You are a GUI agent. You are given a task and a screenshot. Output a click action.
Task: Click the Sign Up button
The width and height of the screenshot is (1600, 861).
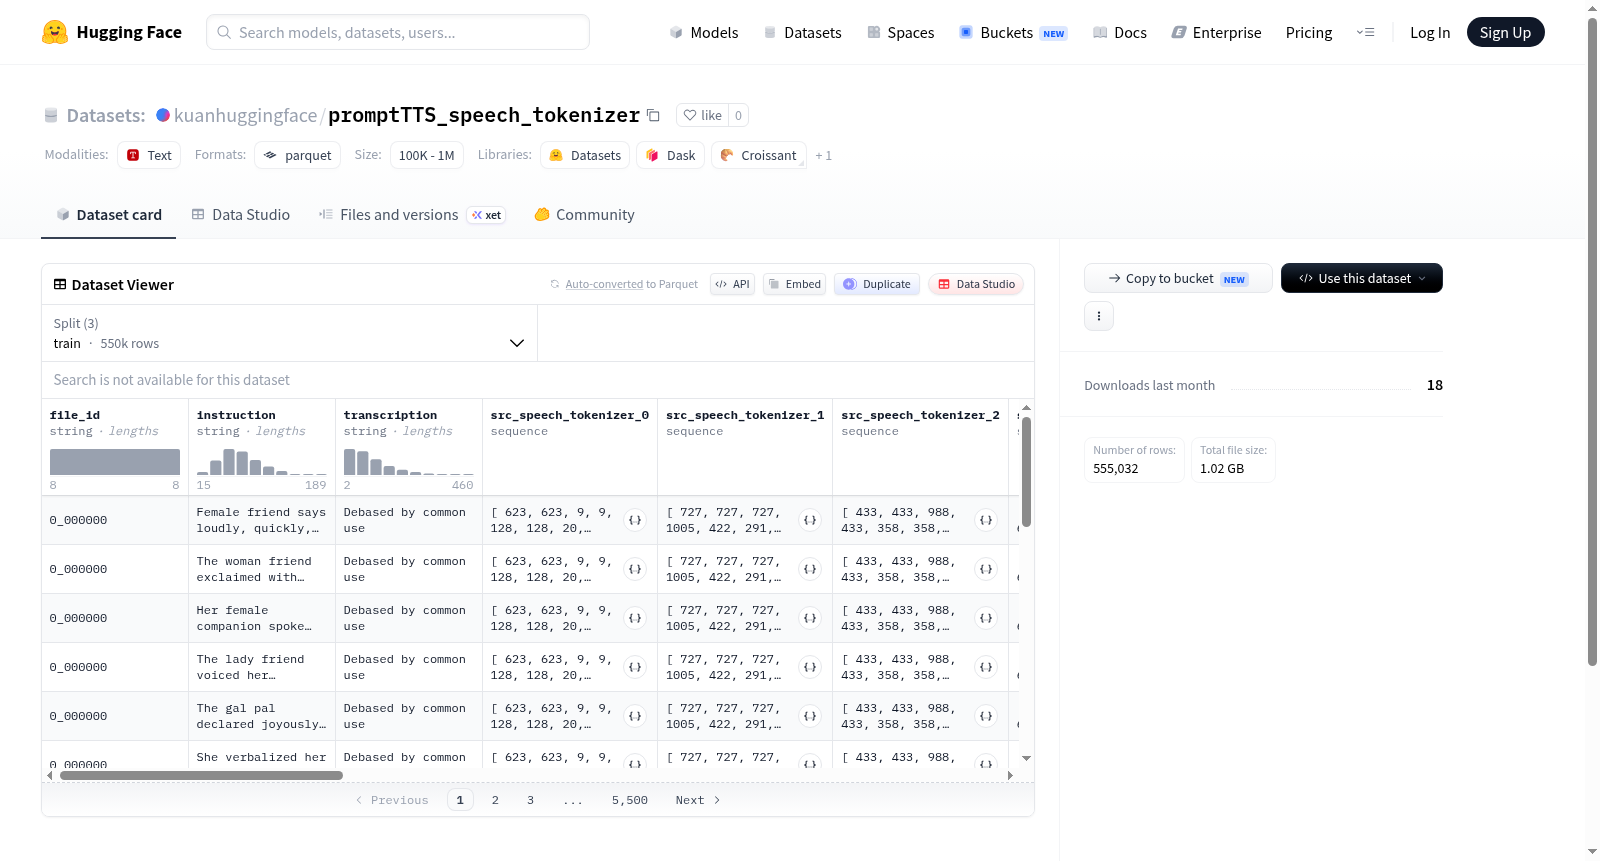pos(1505,32)
